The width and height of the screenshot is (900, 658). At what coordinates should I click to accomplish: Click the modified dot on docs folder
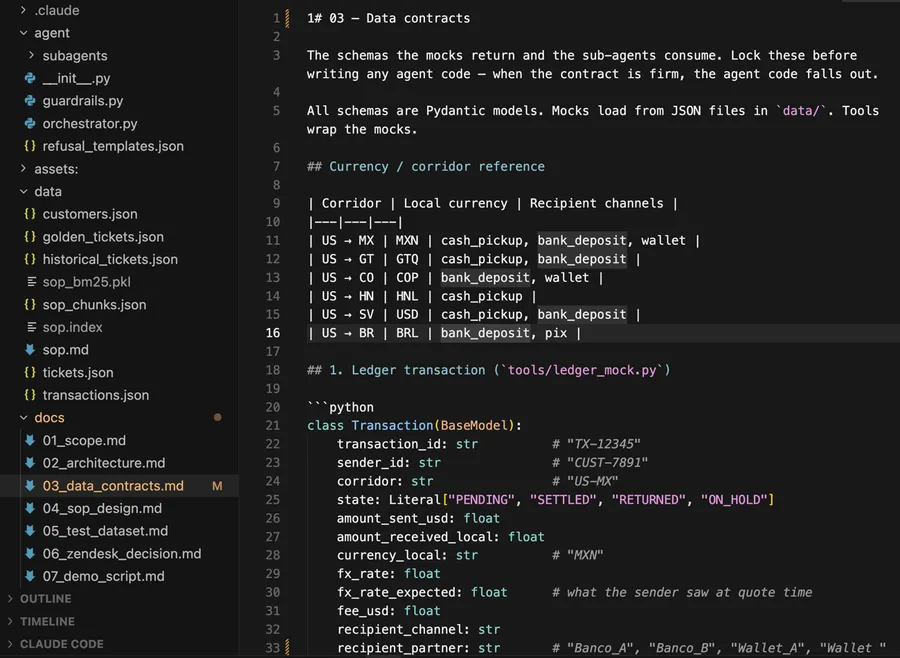(x=218, y=417)
